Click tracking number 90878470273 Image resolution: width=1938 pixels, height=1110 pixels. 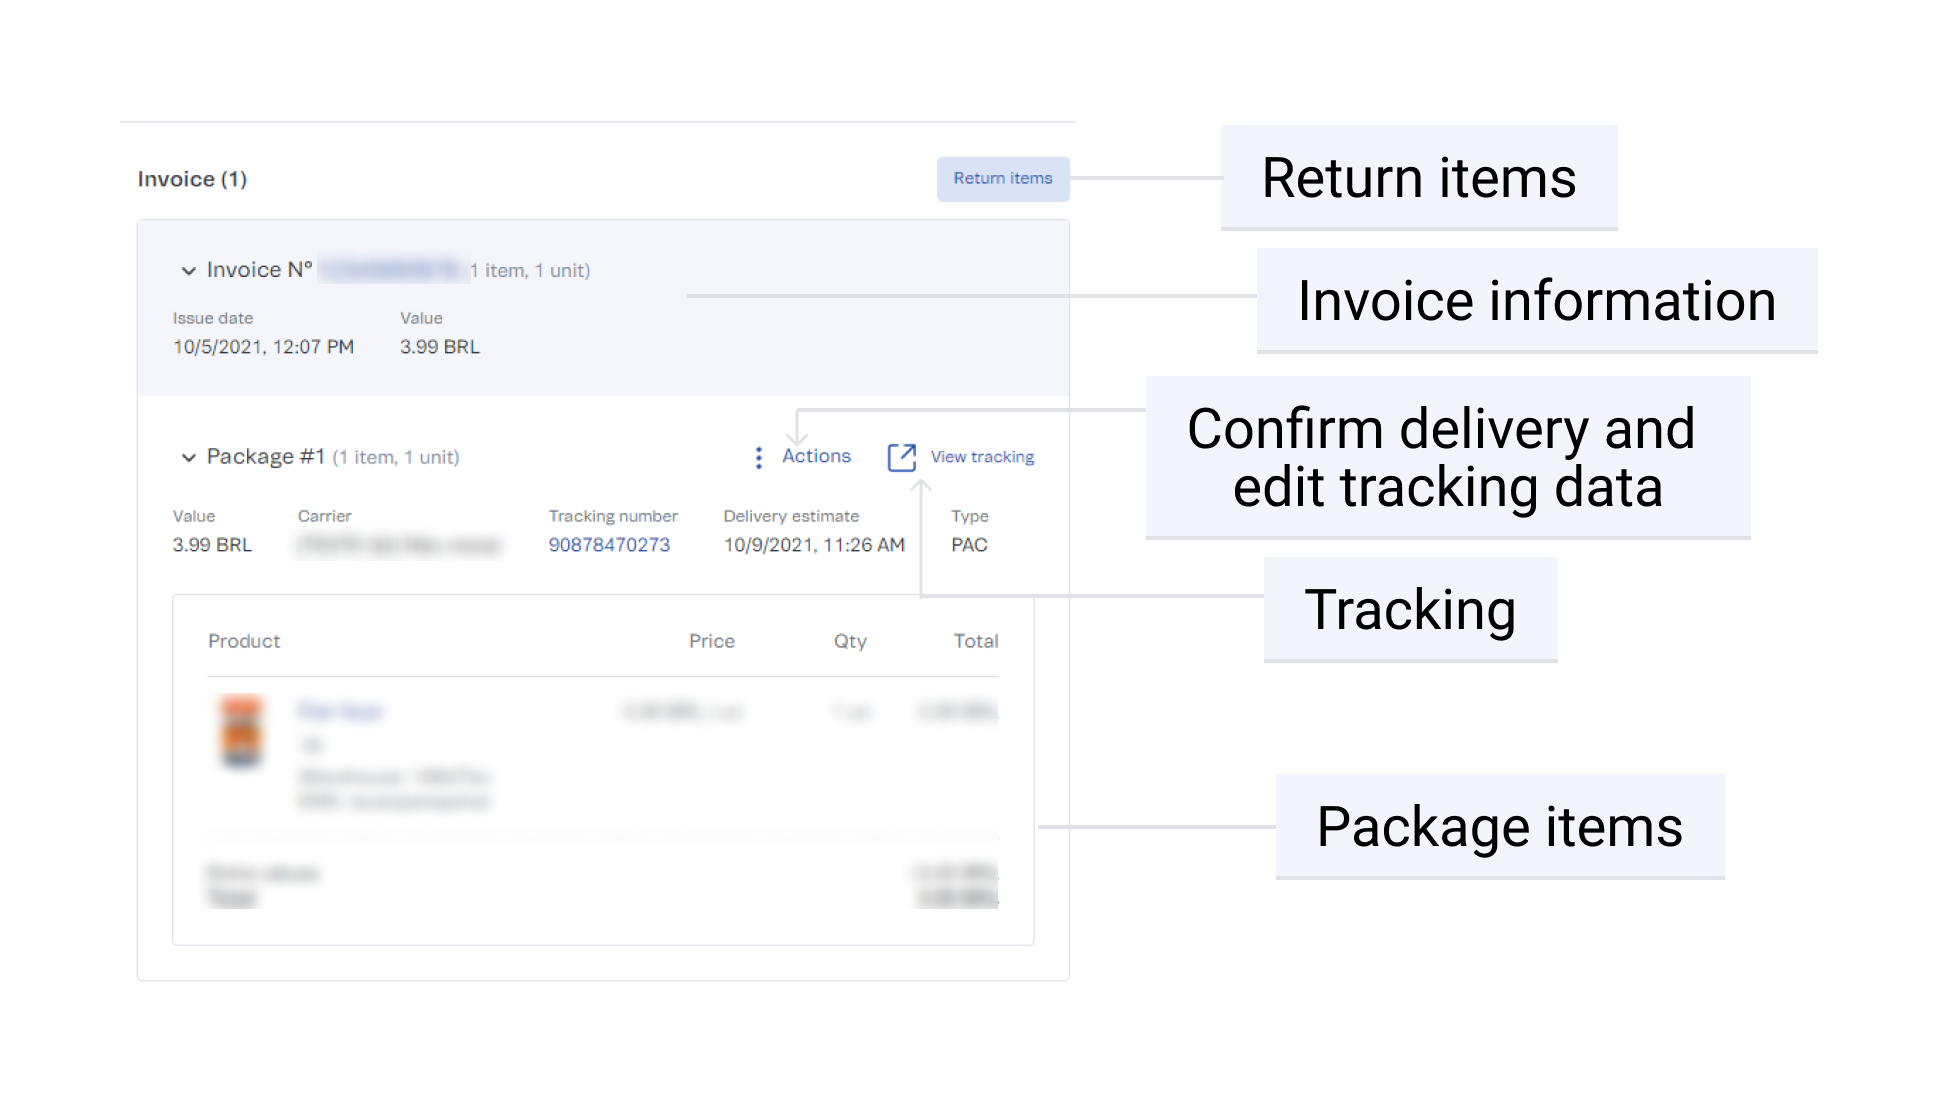pos(609,545)
